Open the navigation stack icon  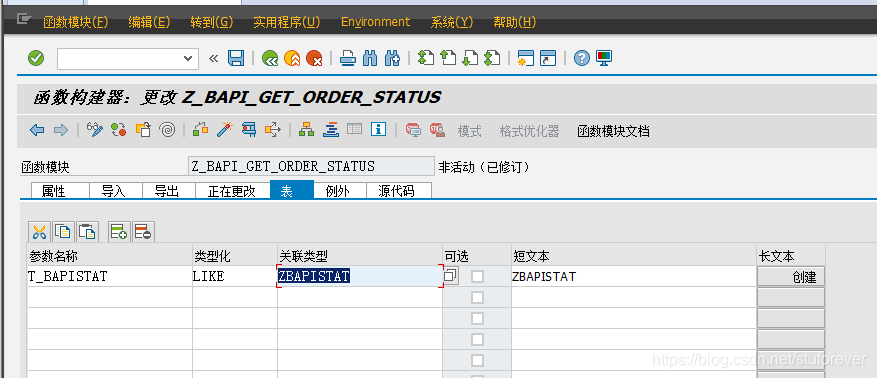(331, 130)
